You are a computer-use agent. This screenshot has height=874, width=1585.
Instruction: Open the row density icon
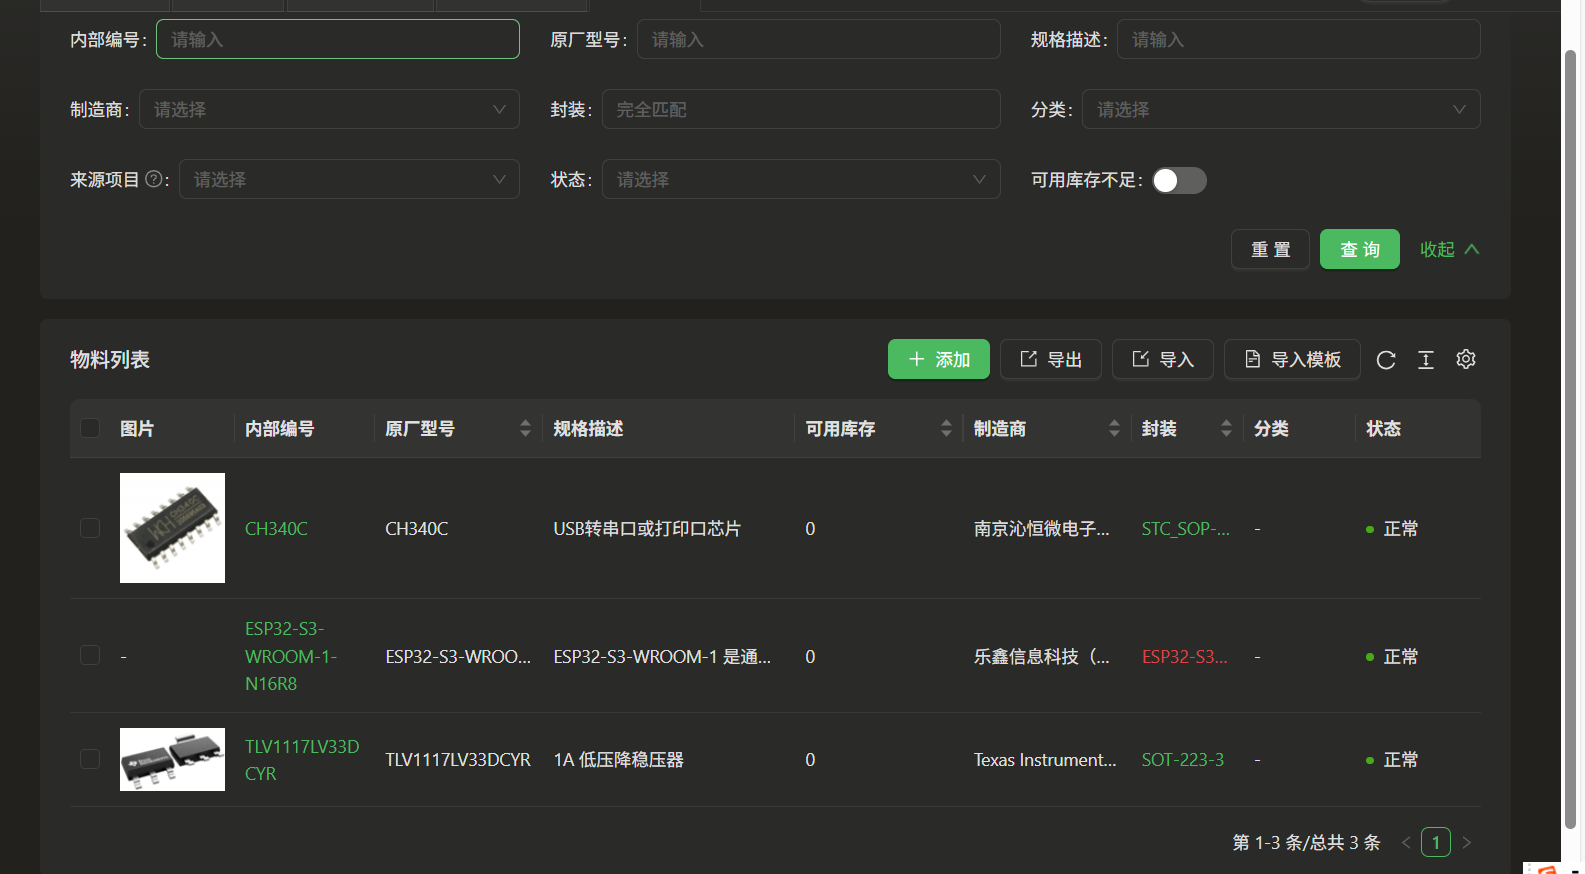pyautogui.click(x=1426, y=360)
